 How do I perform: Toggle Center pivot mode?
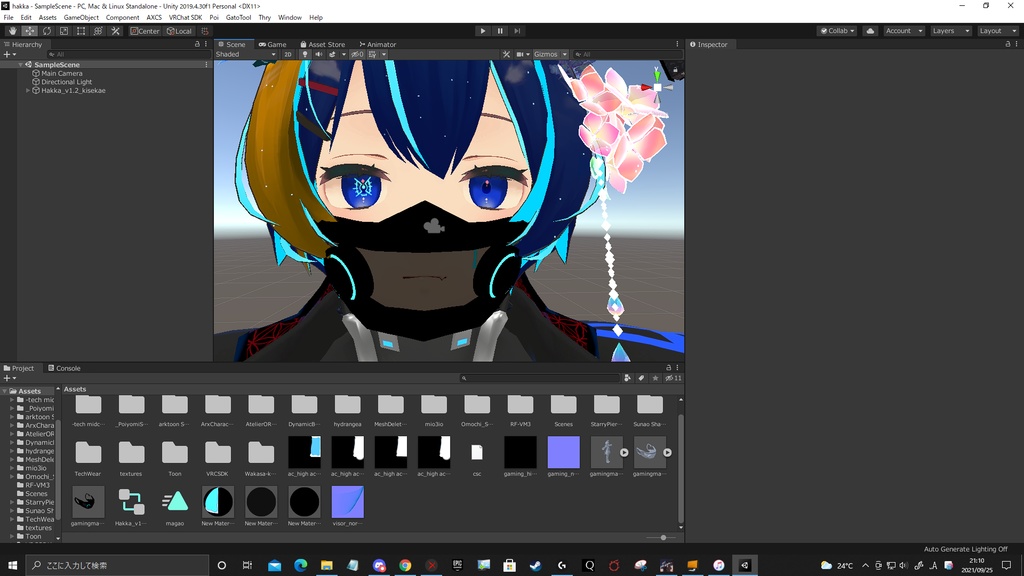(x=144, y=31)
